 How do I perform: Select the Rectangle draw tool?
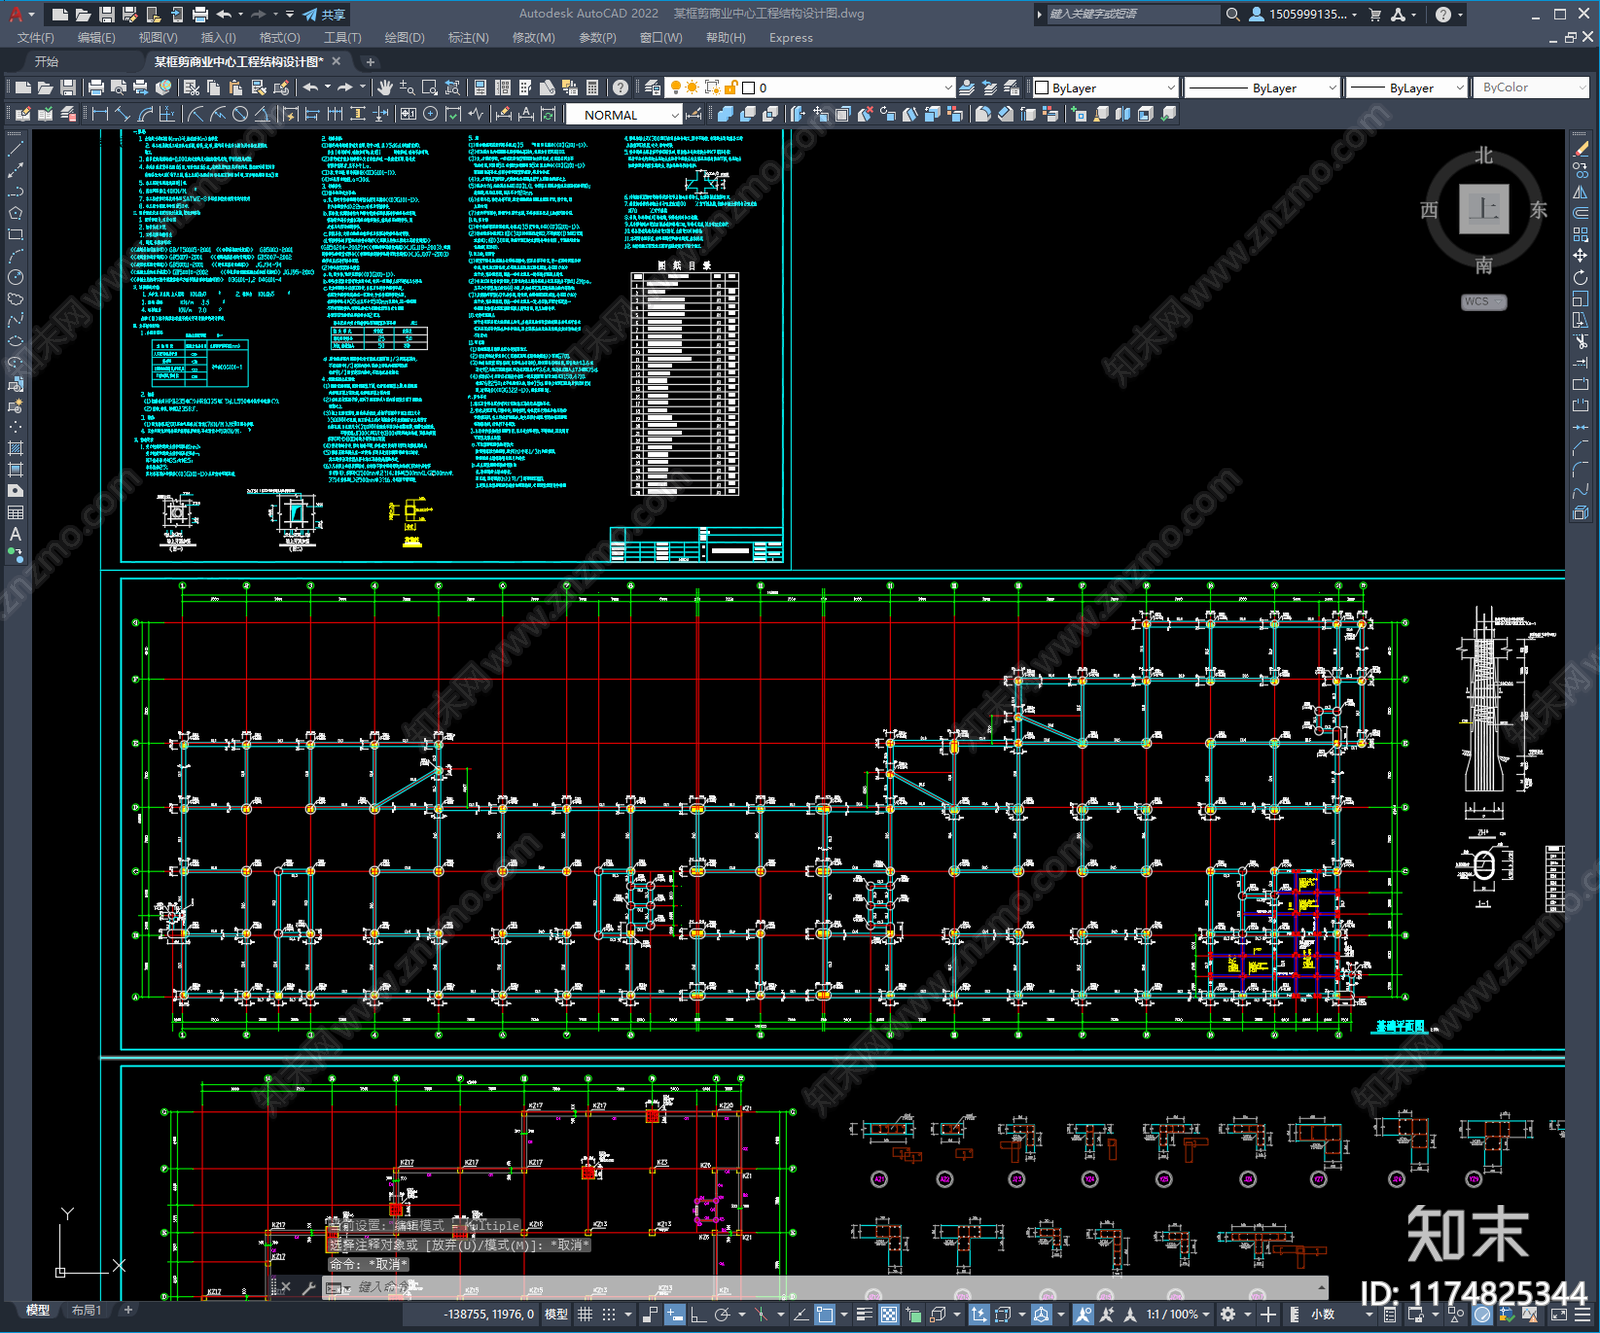(x=15, y=234)
